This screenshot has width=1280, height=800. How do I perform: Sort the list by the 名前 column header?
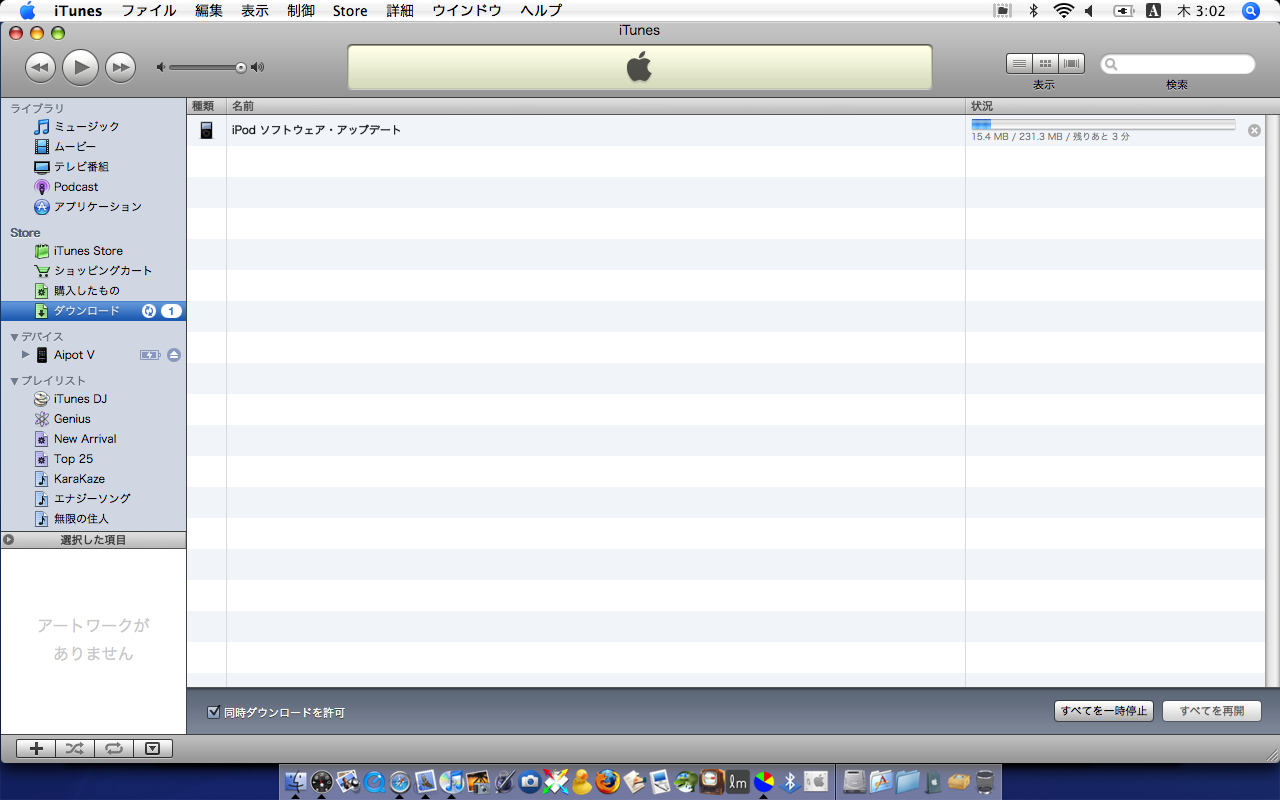tap(596, 106)
